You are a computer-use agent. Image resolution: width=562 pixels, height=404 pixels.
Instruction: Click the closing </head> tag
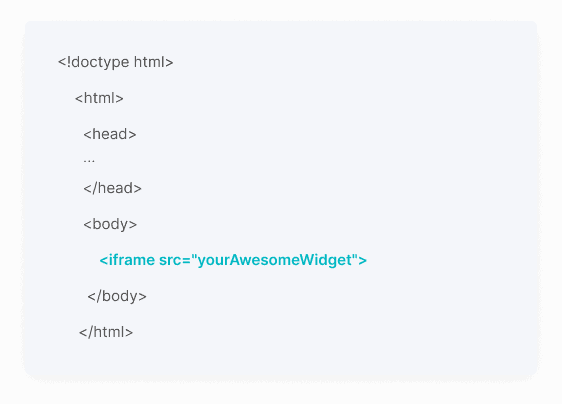point(113,188)
